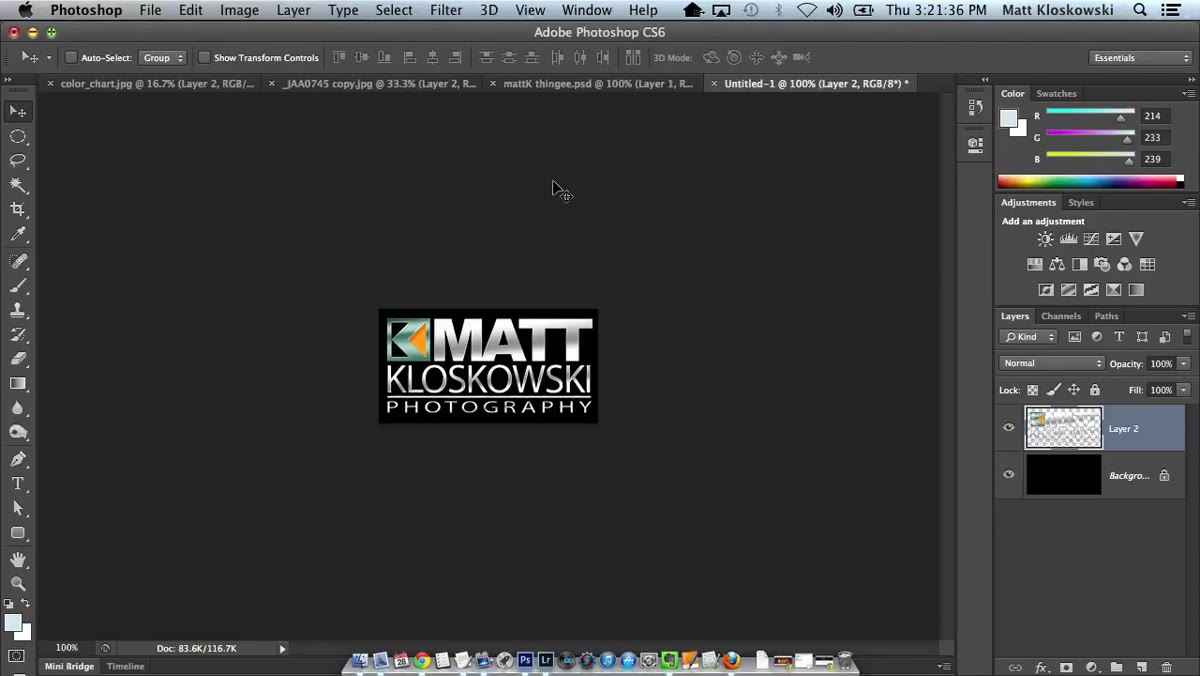Toggle lock image pixels brush icon

pos(1053,390)
